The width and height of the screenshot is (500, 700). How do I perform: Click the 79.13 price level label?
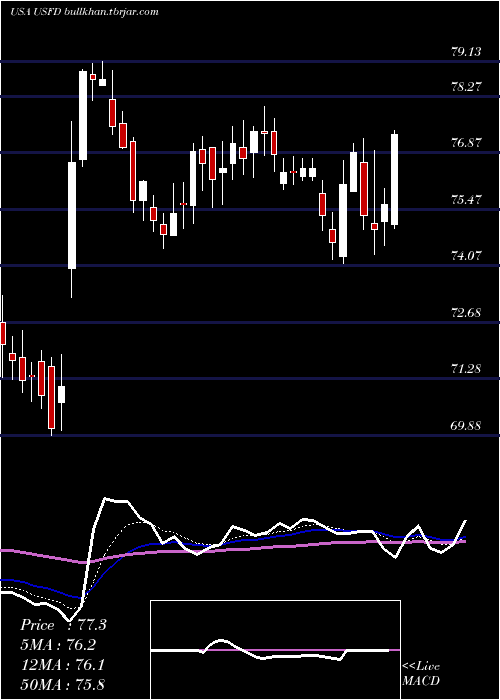(466, 52)
